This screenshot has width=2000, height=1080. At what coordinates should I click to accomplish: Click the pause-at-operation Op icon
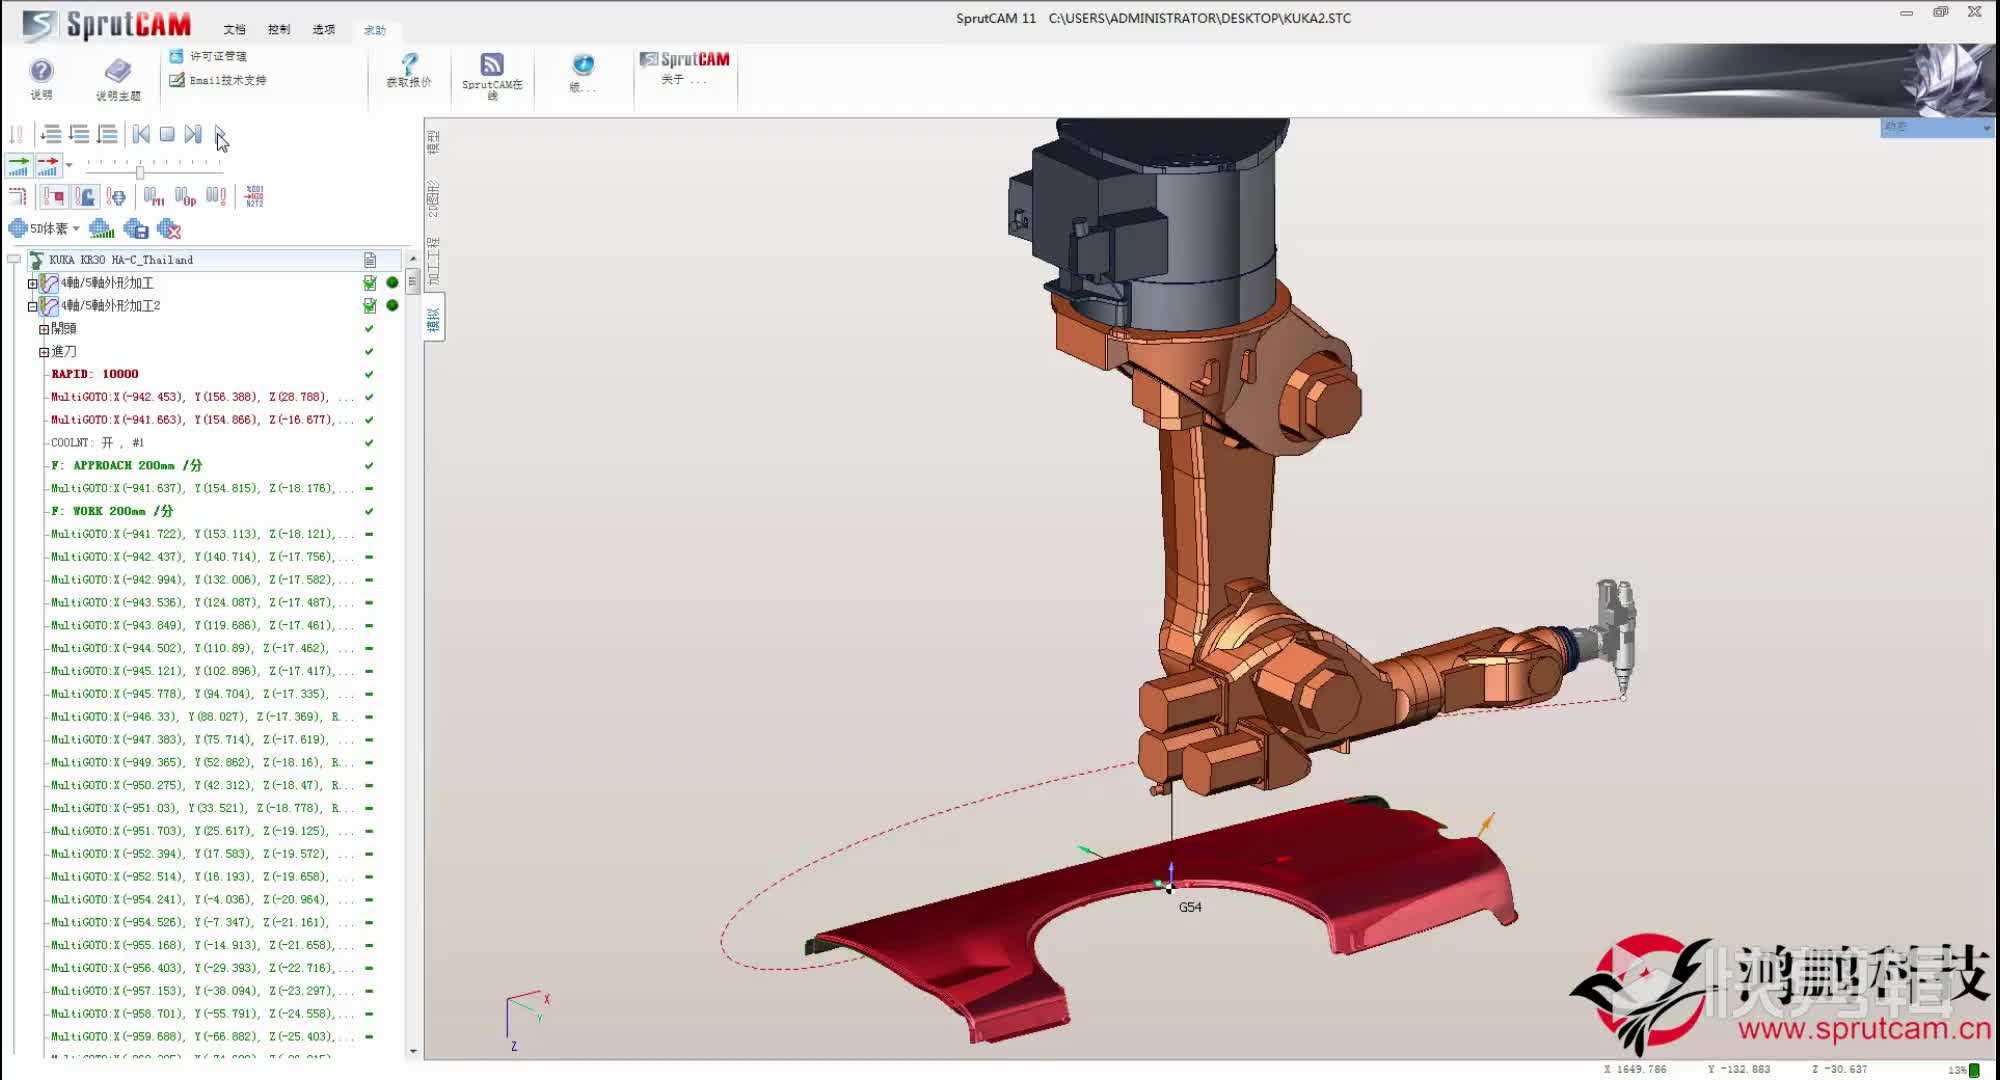tap(185, 197)
